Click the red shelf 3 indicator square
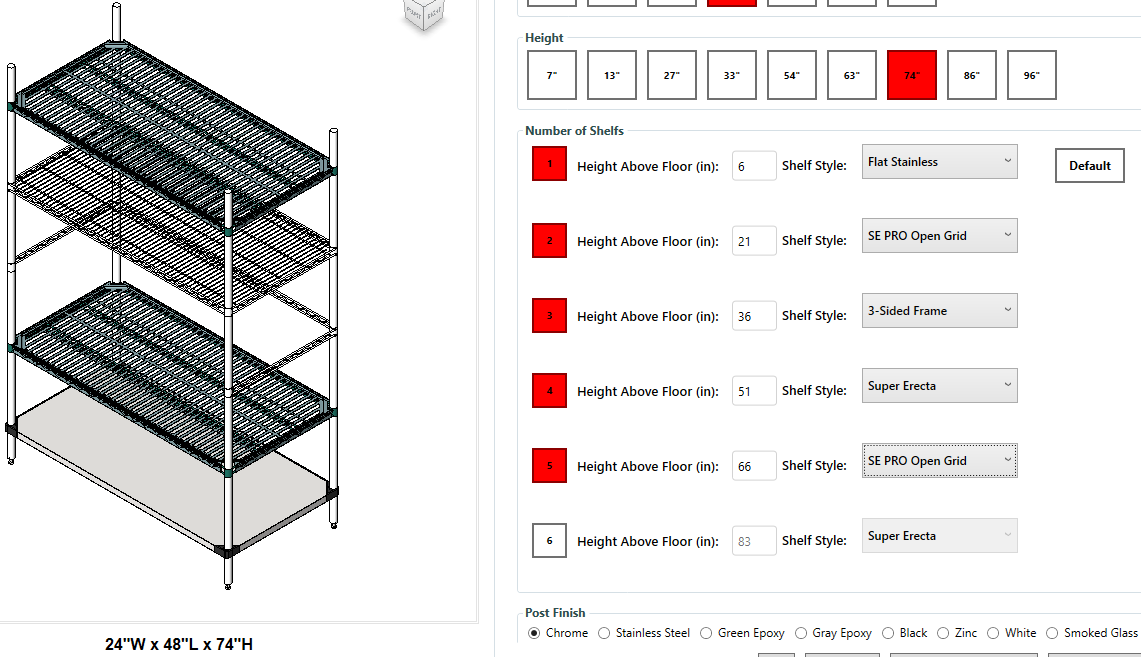The width and height of the screenshot is (1141, 657). (x=548, y=315)
